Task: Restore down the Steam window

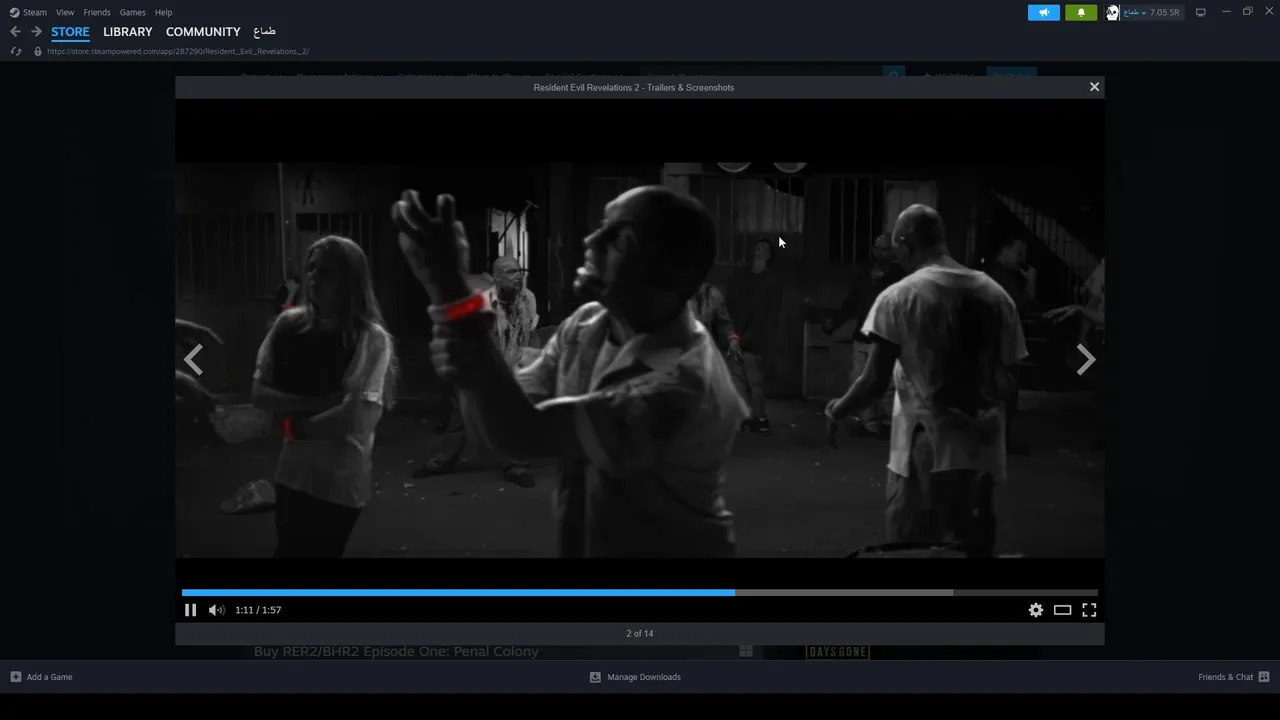Action: [1248, 12]
